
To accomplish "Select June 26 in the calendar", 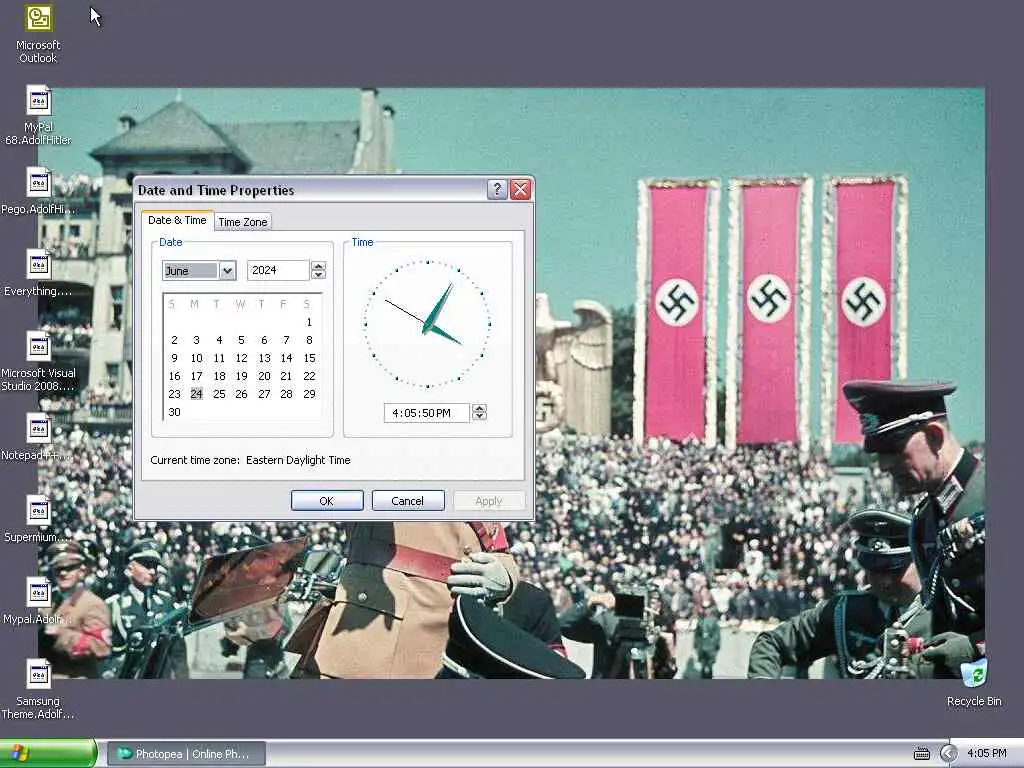I will tap(241, 394).
